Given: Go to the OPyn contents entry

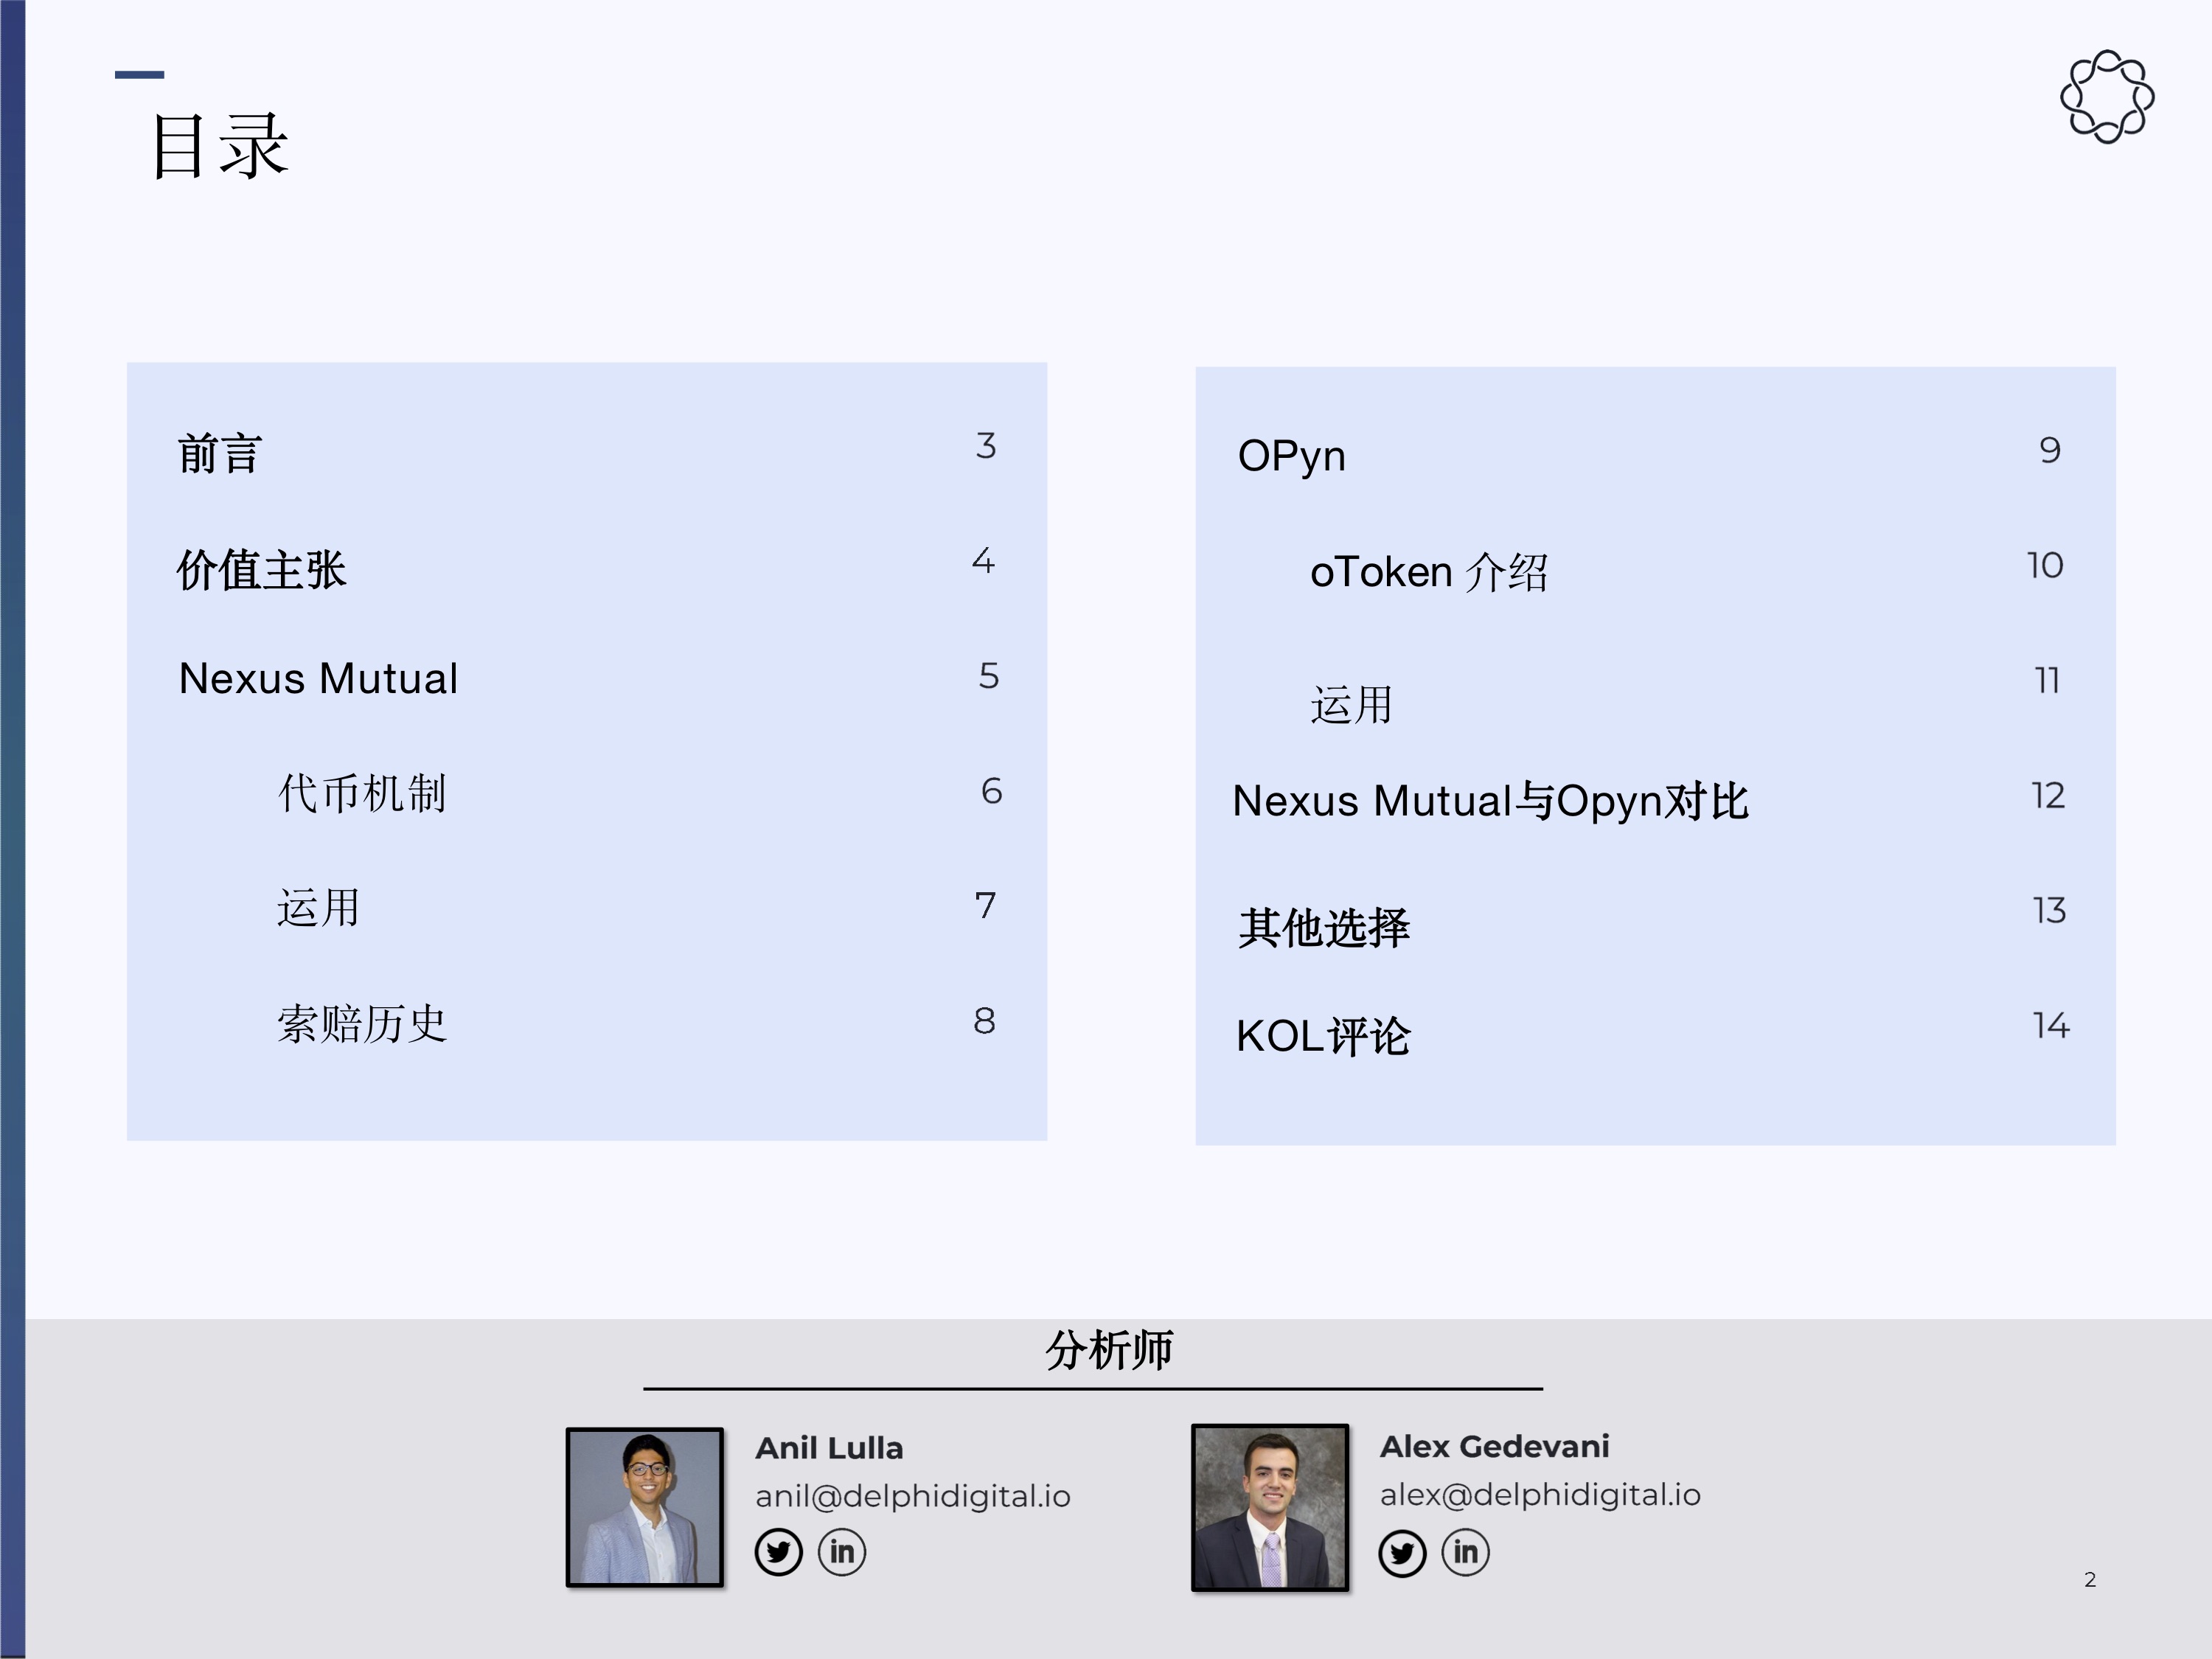Looking at the screenshot, I should (x=1292, y=457).
